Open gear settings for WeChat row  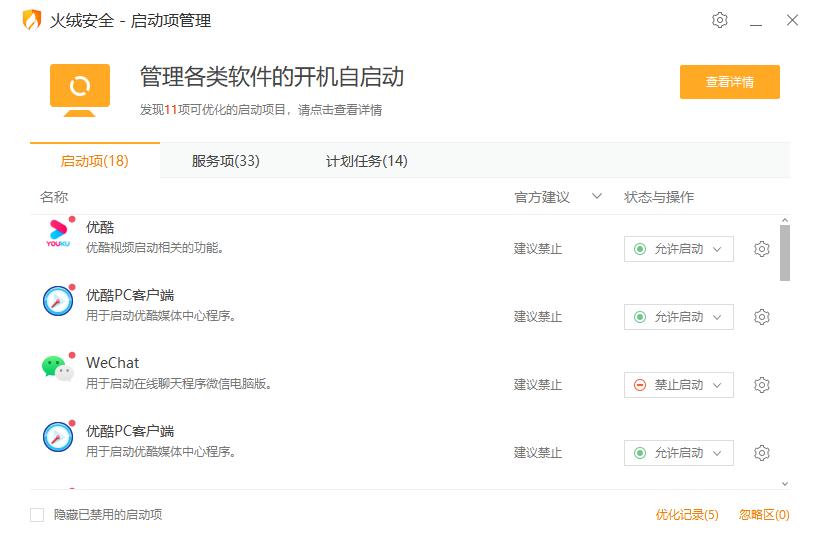(761, 385)
